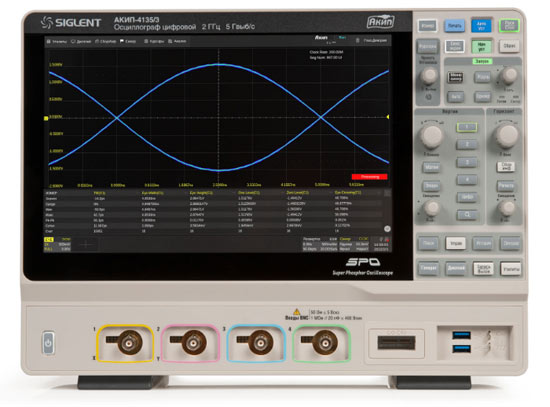Push the power button on front panel
The height and width of the screenshot is (407, 550).
point(48,342)
